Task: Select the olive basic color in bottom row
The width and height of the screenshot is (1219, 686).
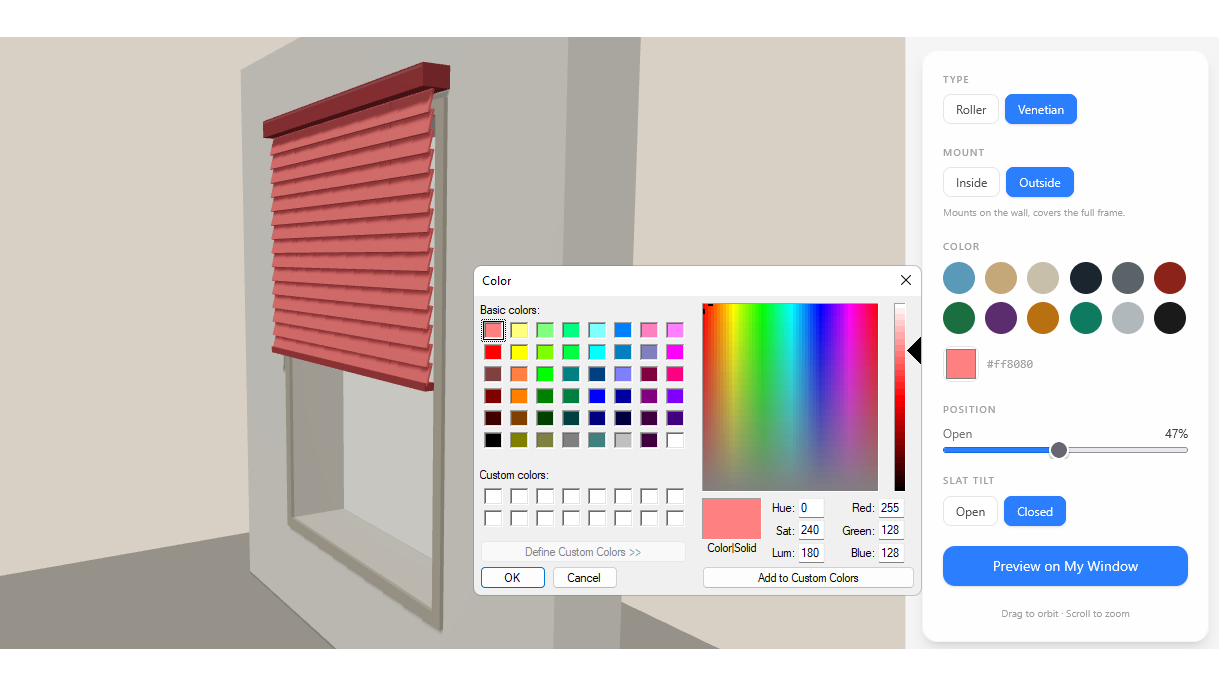Action: tap(519, 440)
